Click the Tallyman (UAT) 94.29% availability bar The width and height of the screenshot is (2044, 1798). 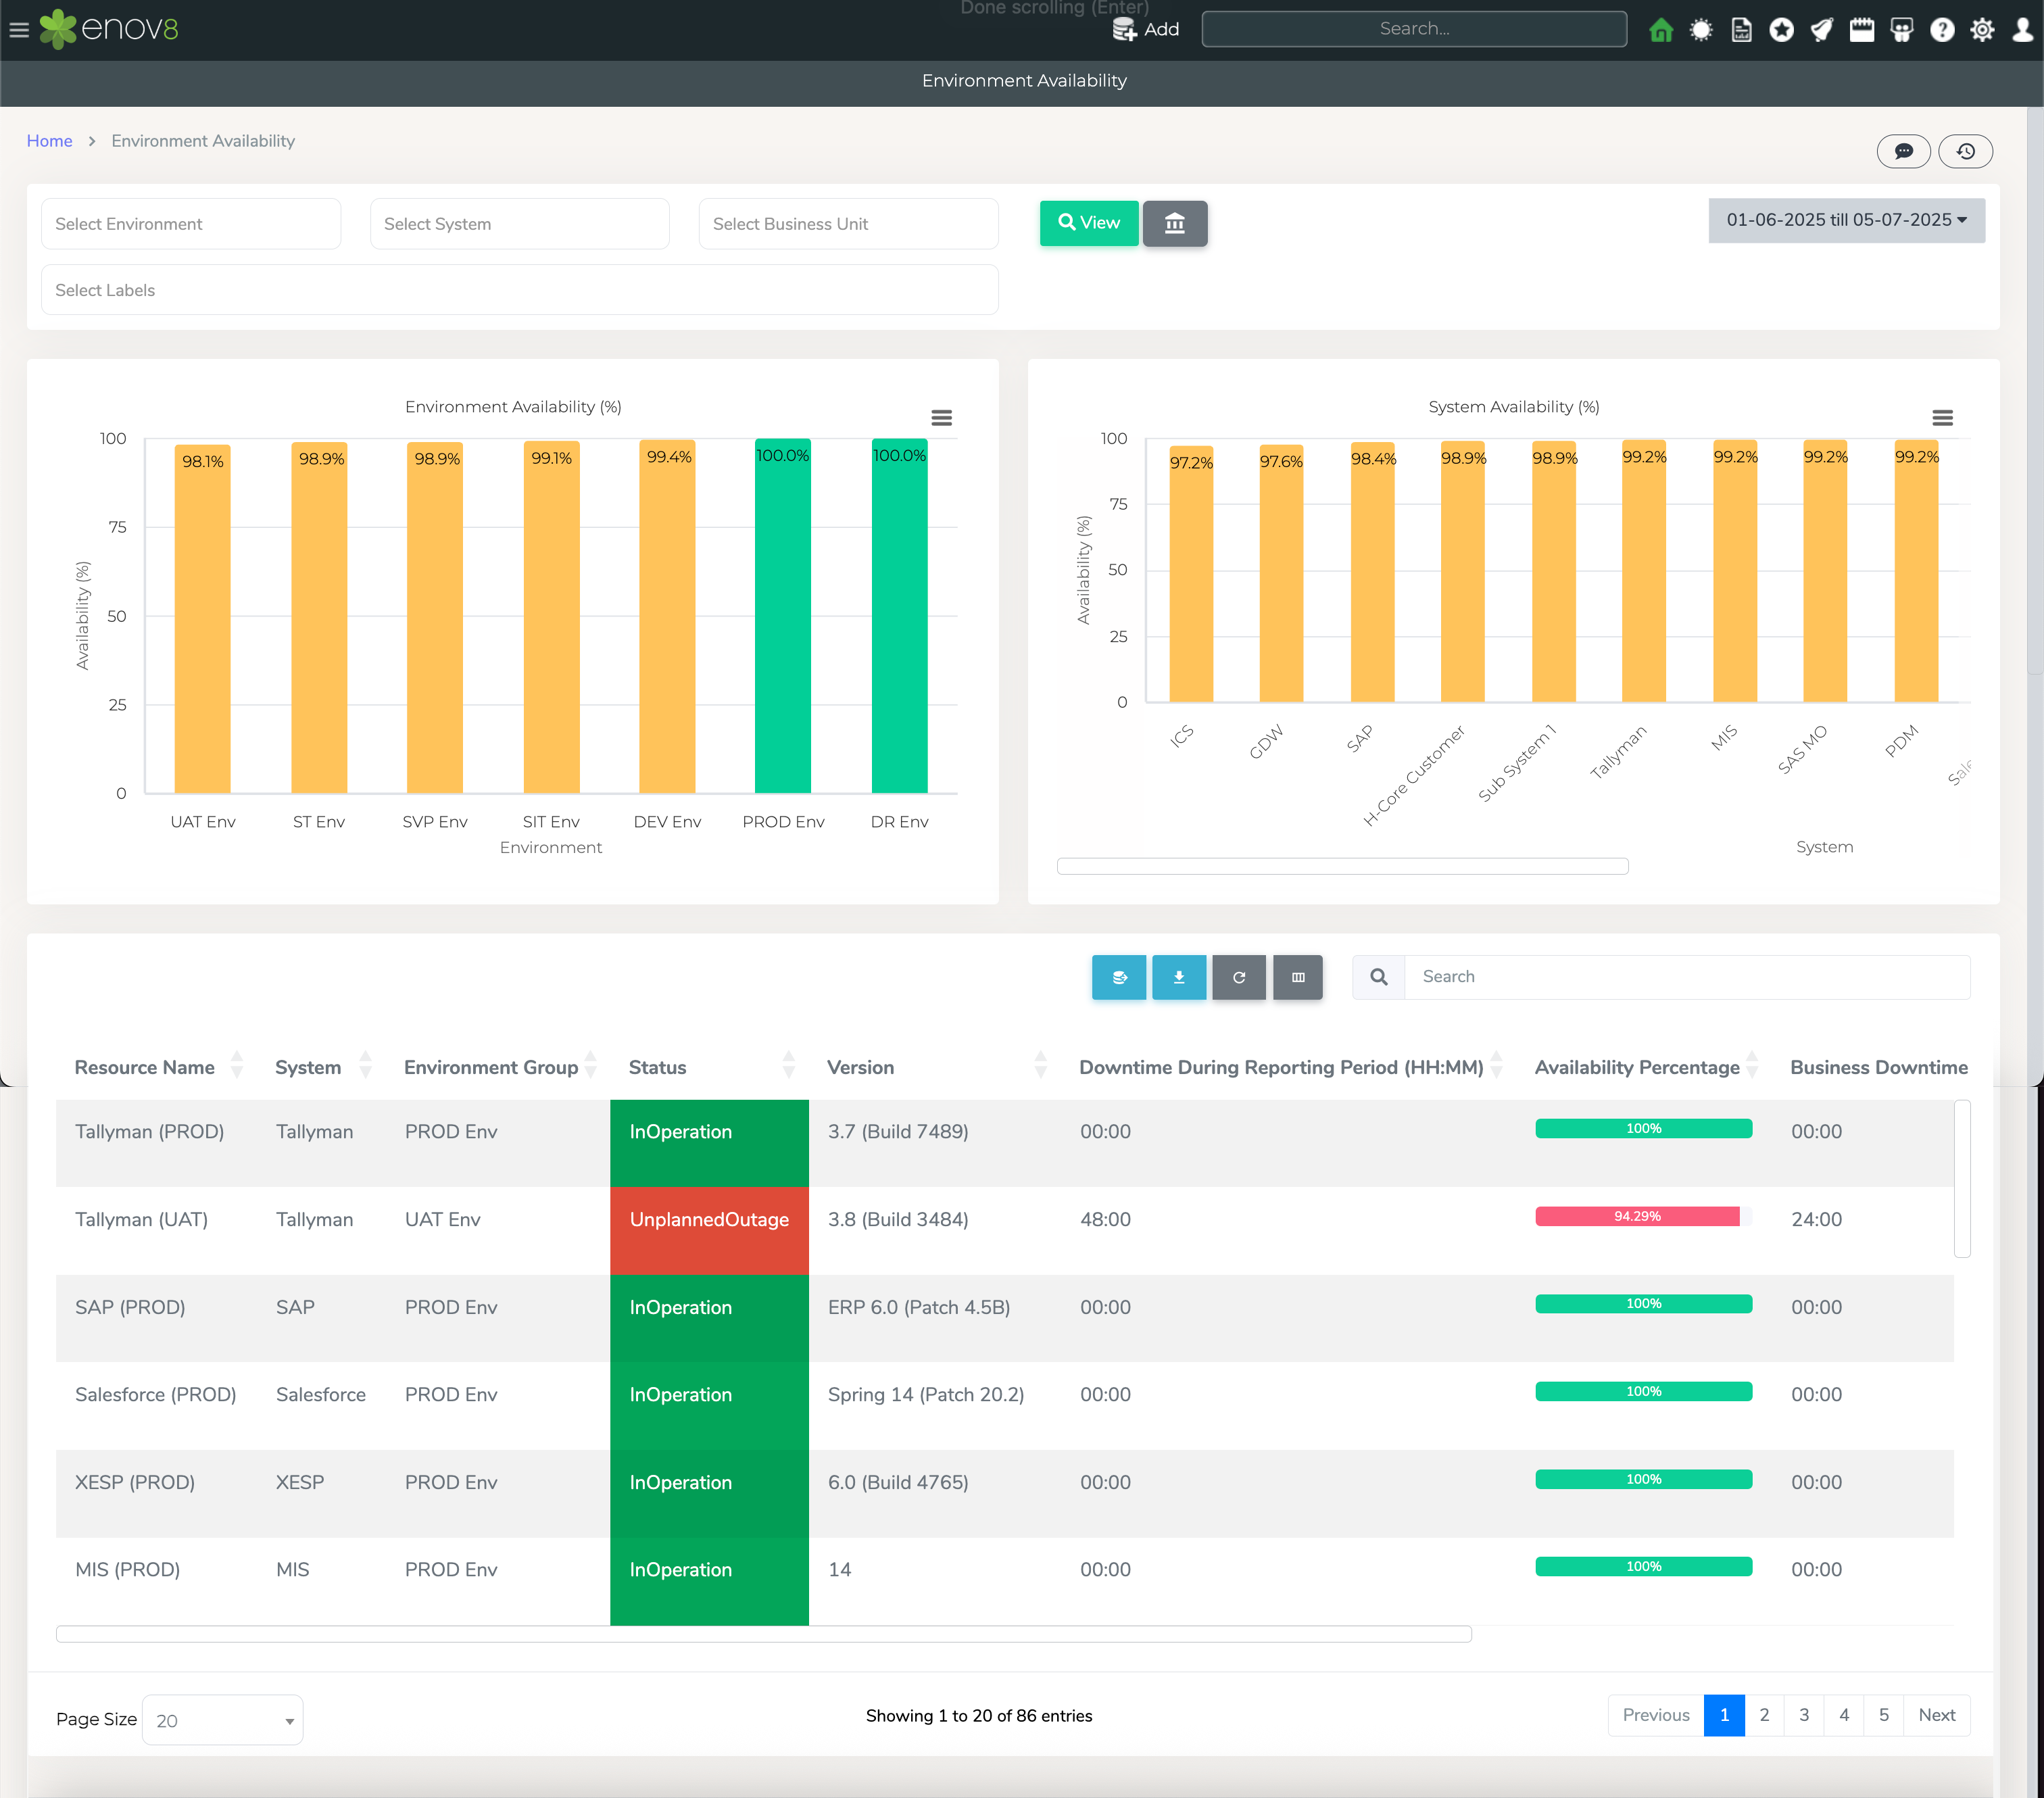(1643, 1216)
